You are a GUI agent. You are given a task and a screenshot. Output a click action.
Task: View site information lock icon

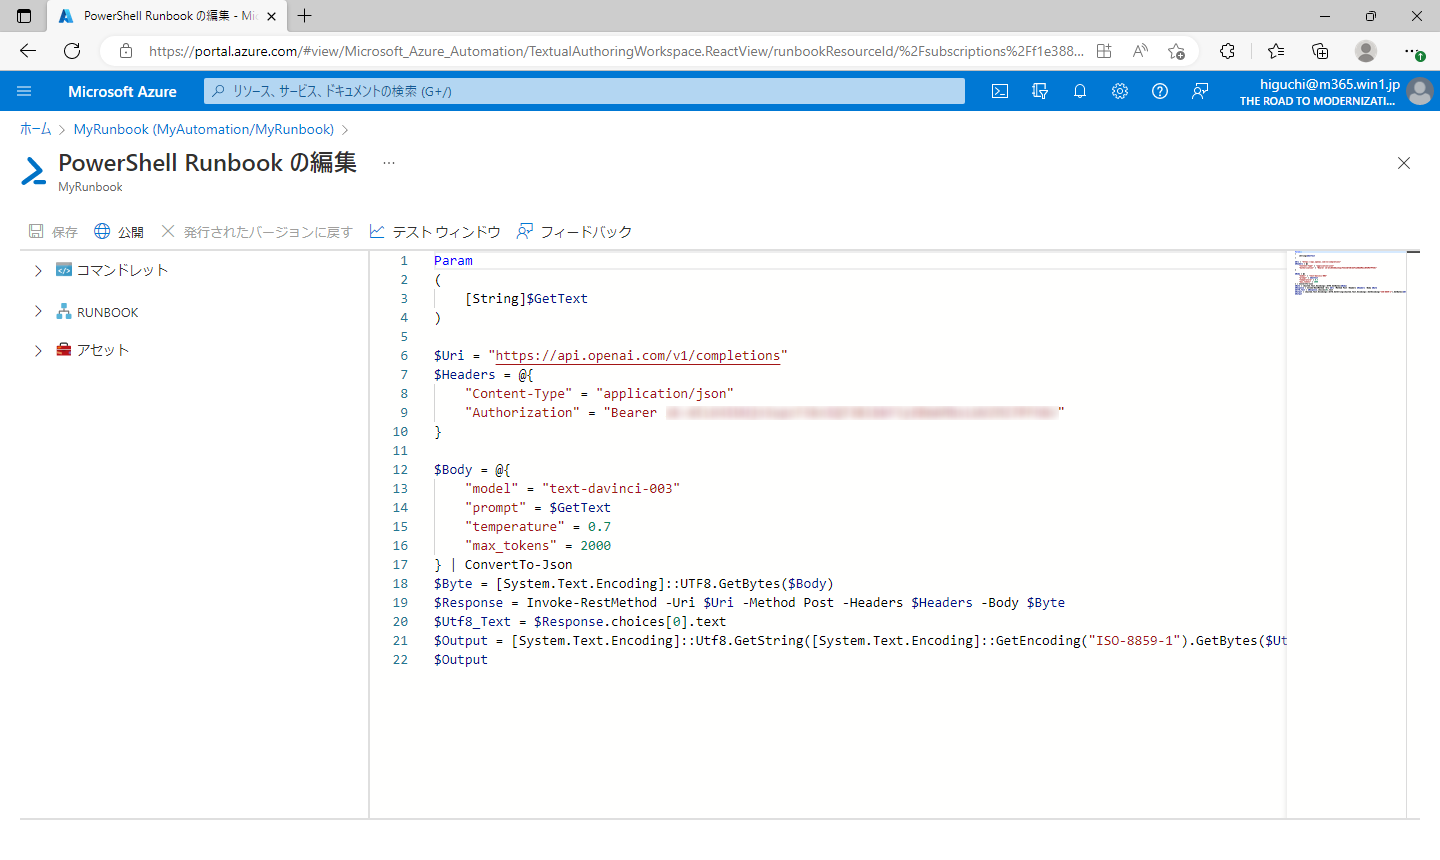pos(126,51)
